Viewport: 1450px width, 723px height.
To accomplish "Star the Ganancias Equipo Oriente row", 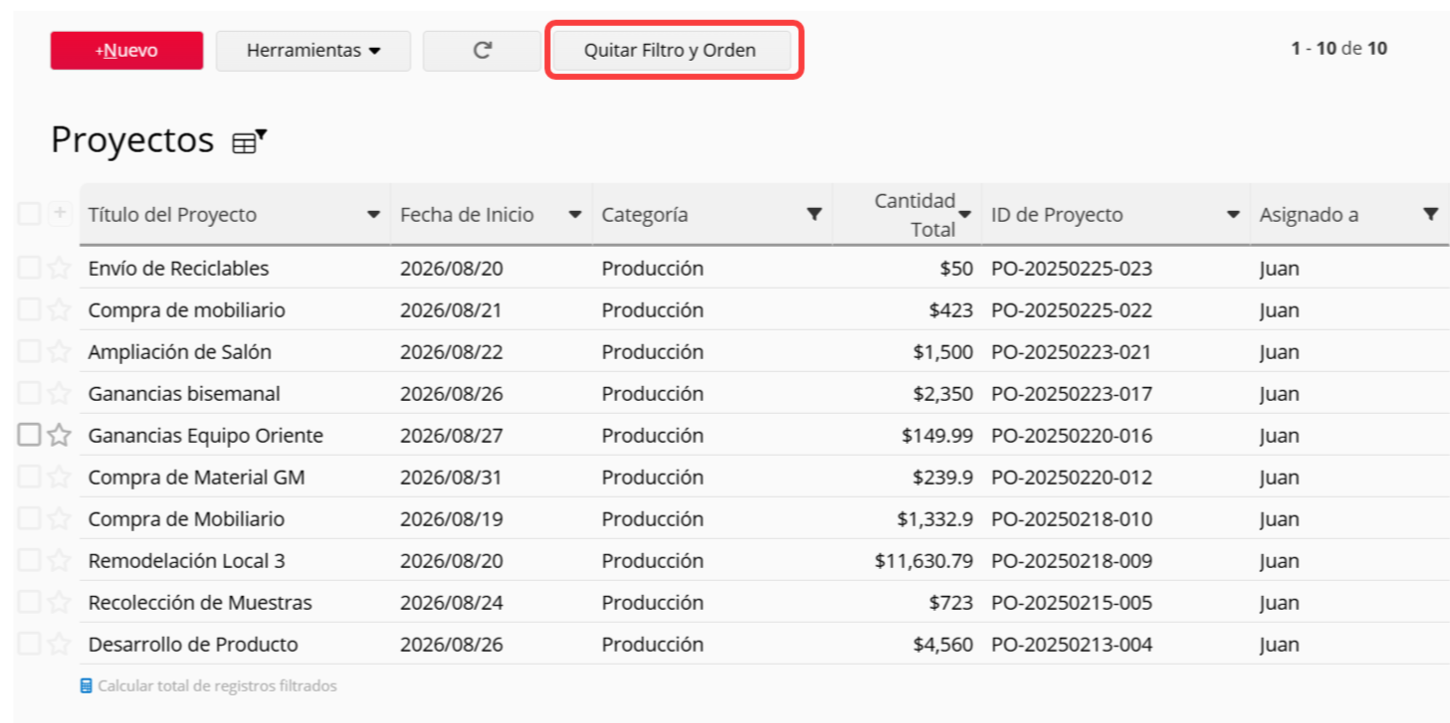I will (x=60, y=435).
